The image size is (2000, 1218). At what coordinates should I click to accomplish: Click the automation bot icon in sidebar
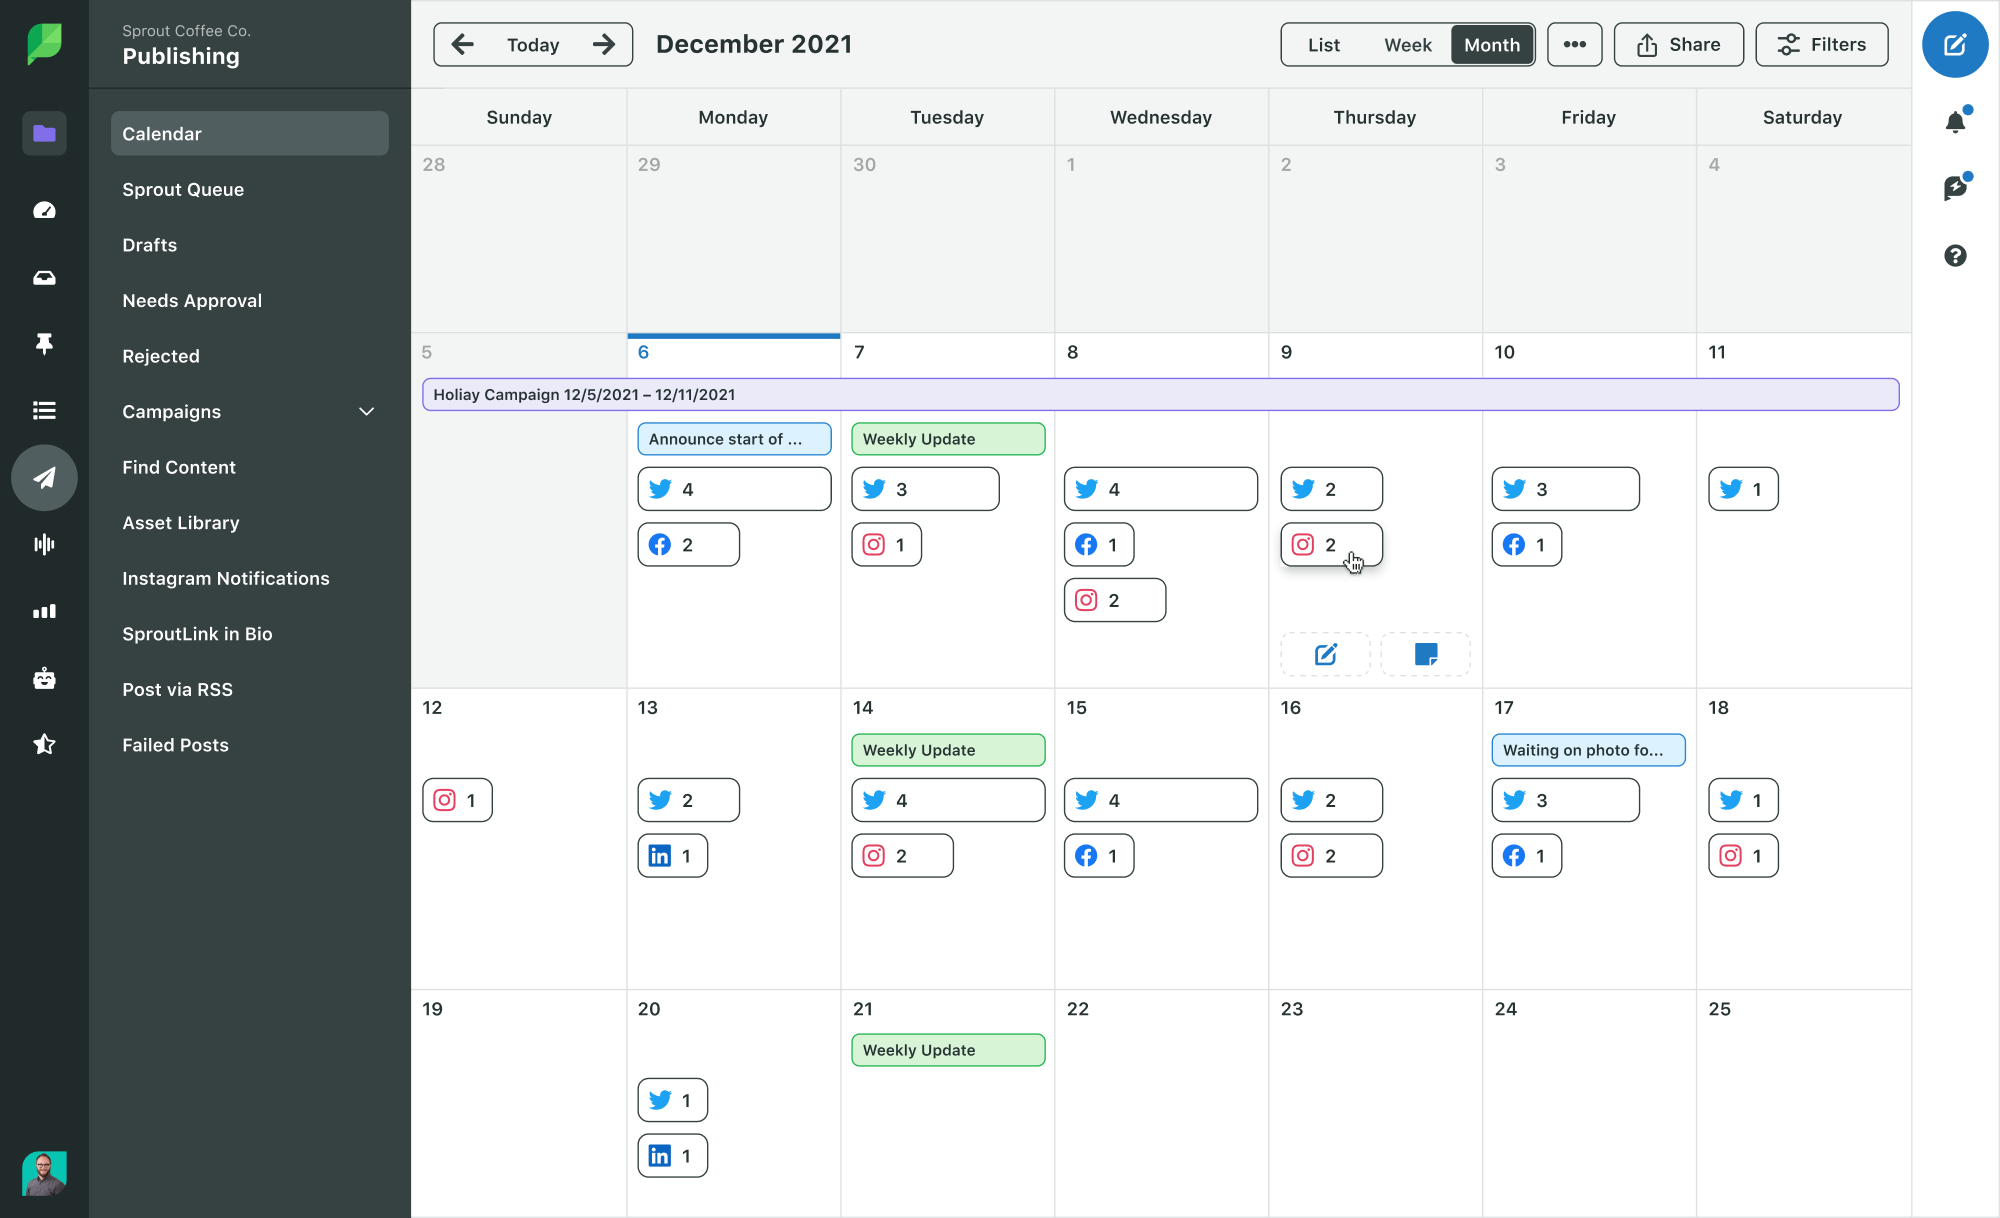(41, 677)
